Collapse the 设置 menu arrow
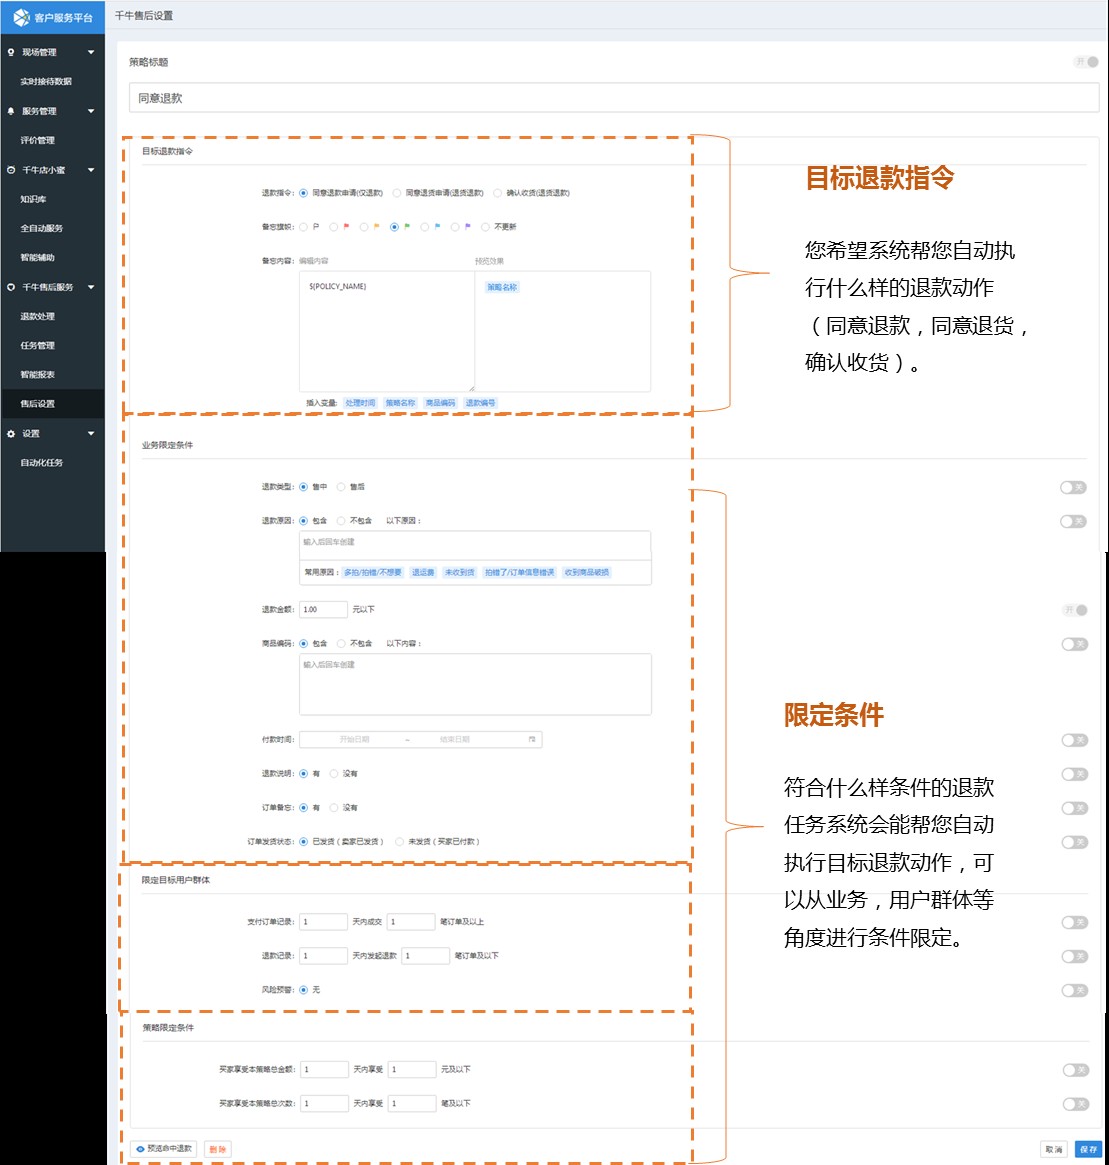1109x1165 pixels. [91, 433]
